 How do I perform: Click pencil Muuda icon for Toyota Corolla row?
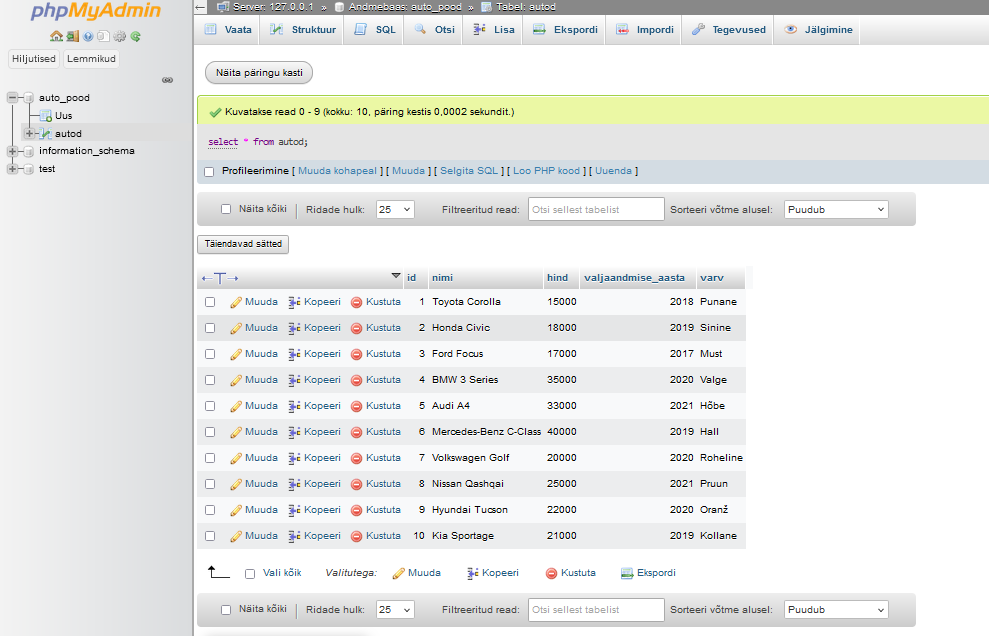coord(236,302)
